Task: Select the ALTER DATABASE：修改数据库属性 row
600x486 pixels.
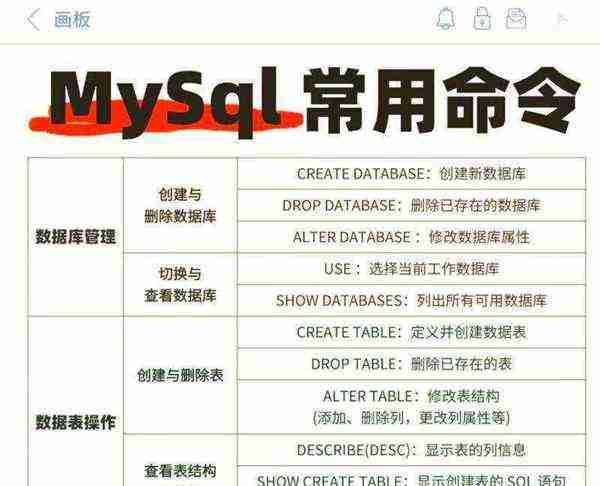Action: coord(411,237)
